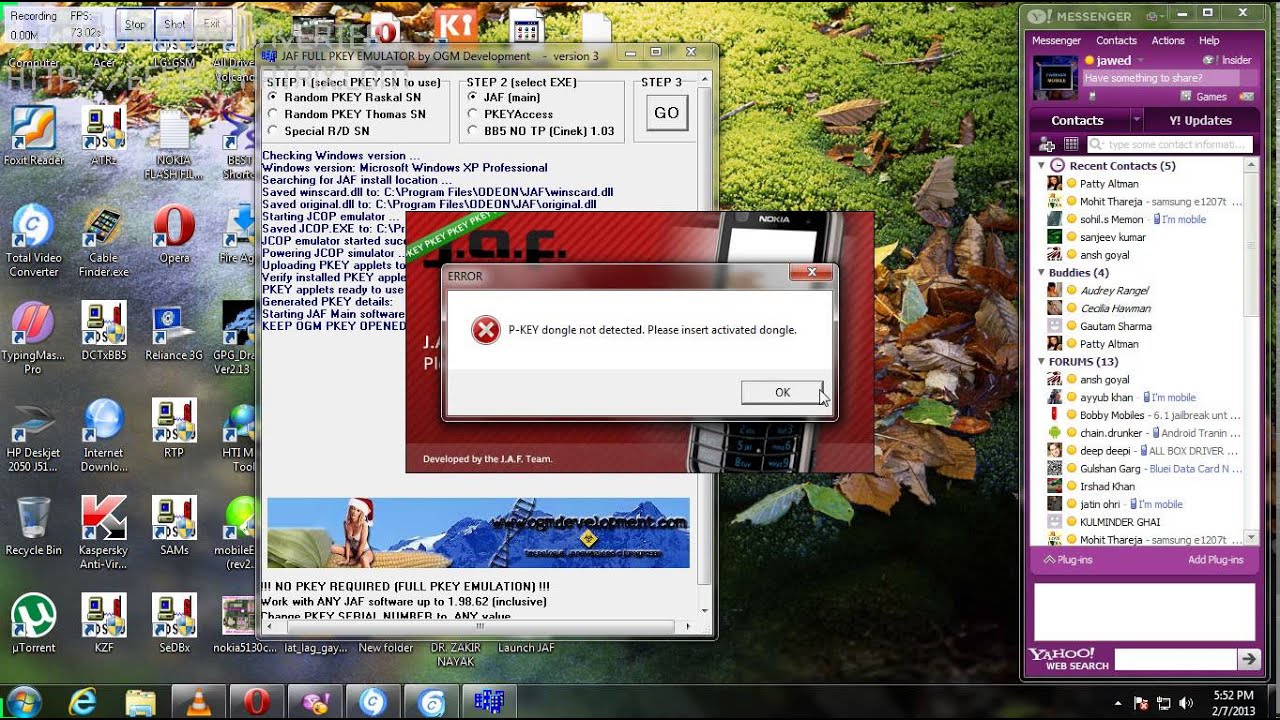Click the Messenger contact list scrollbar

(1251, 351)
